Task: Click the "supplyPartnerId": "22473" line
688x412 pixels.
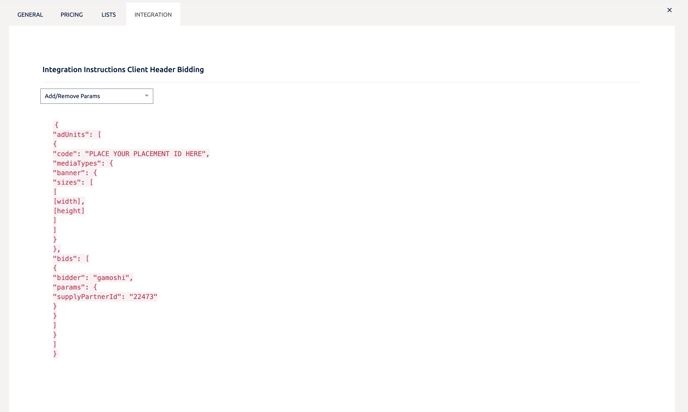Action: tap(105, 297)
